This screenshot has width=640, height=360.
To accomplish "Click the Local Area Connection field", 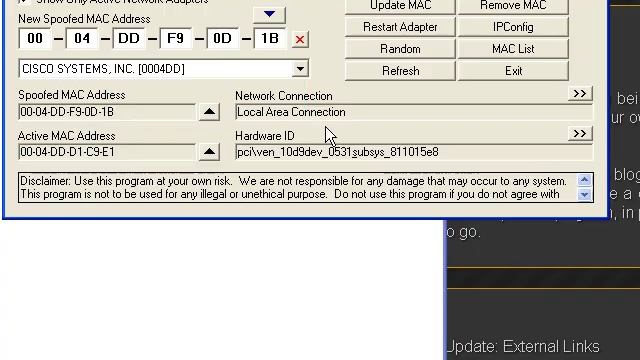I will [414, 112].
